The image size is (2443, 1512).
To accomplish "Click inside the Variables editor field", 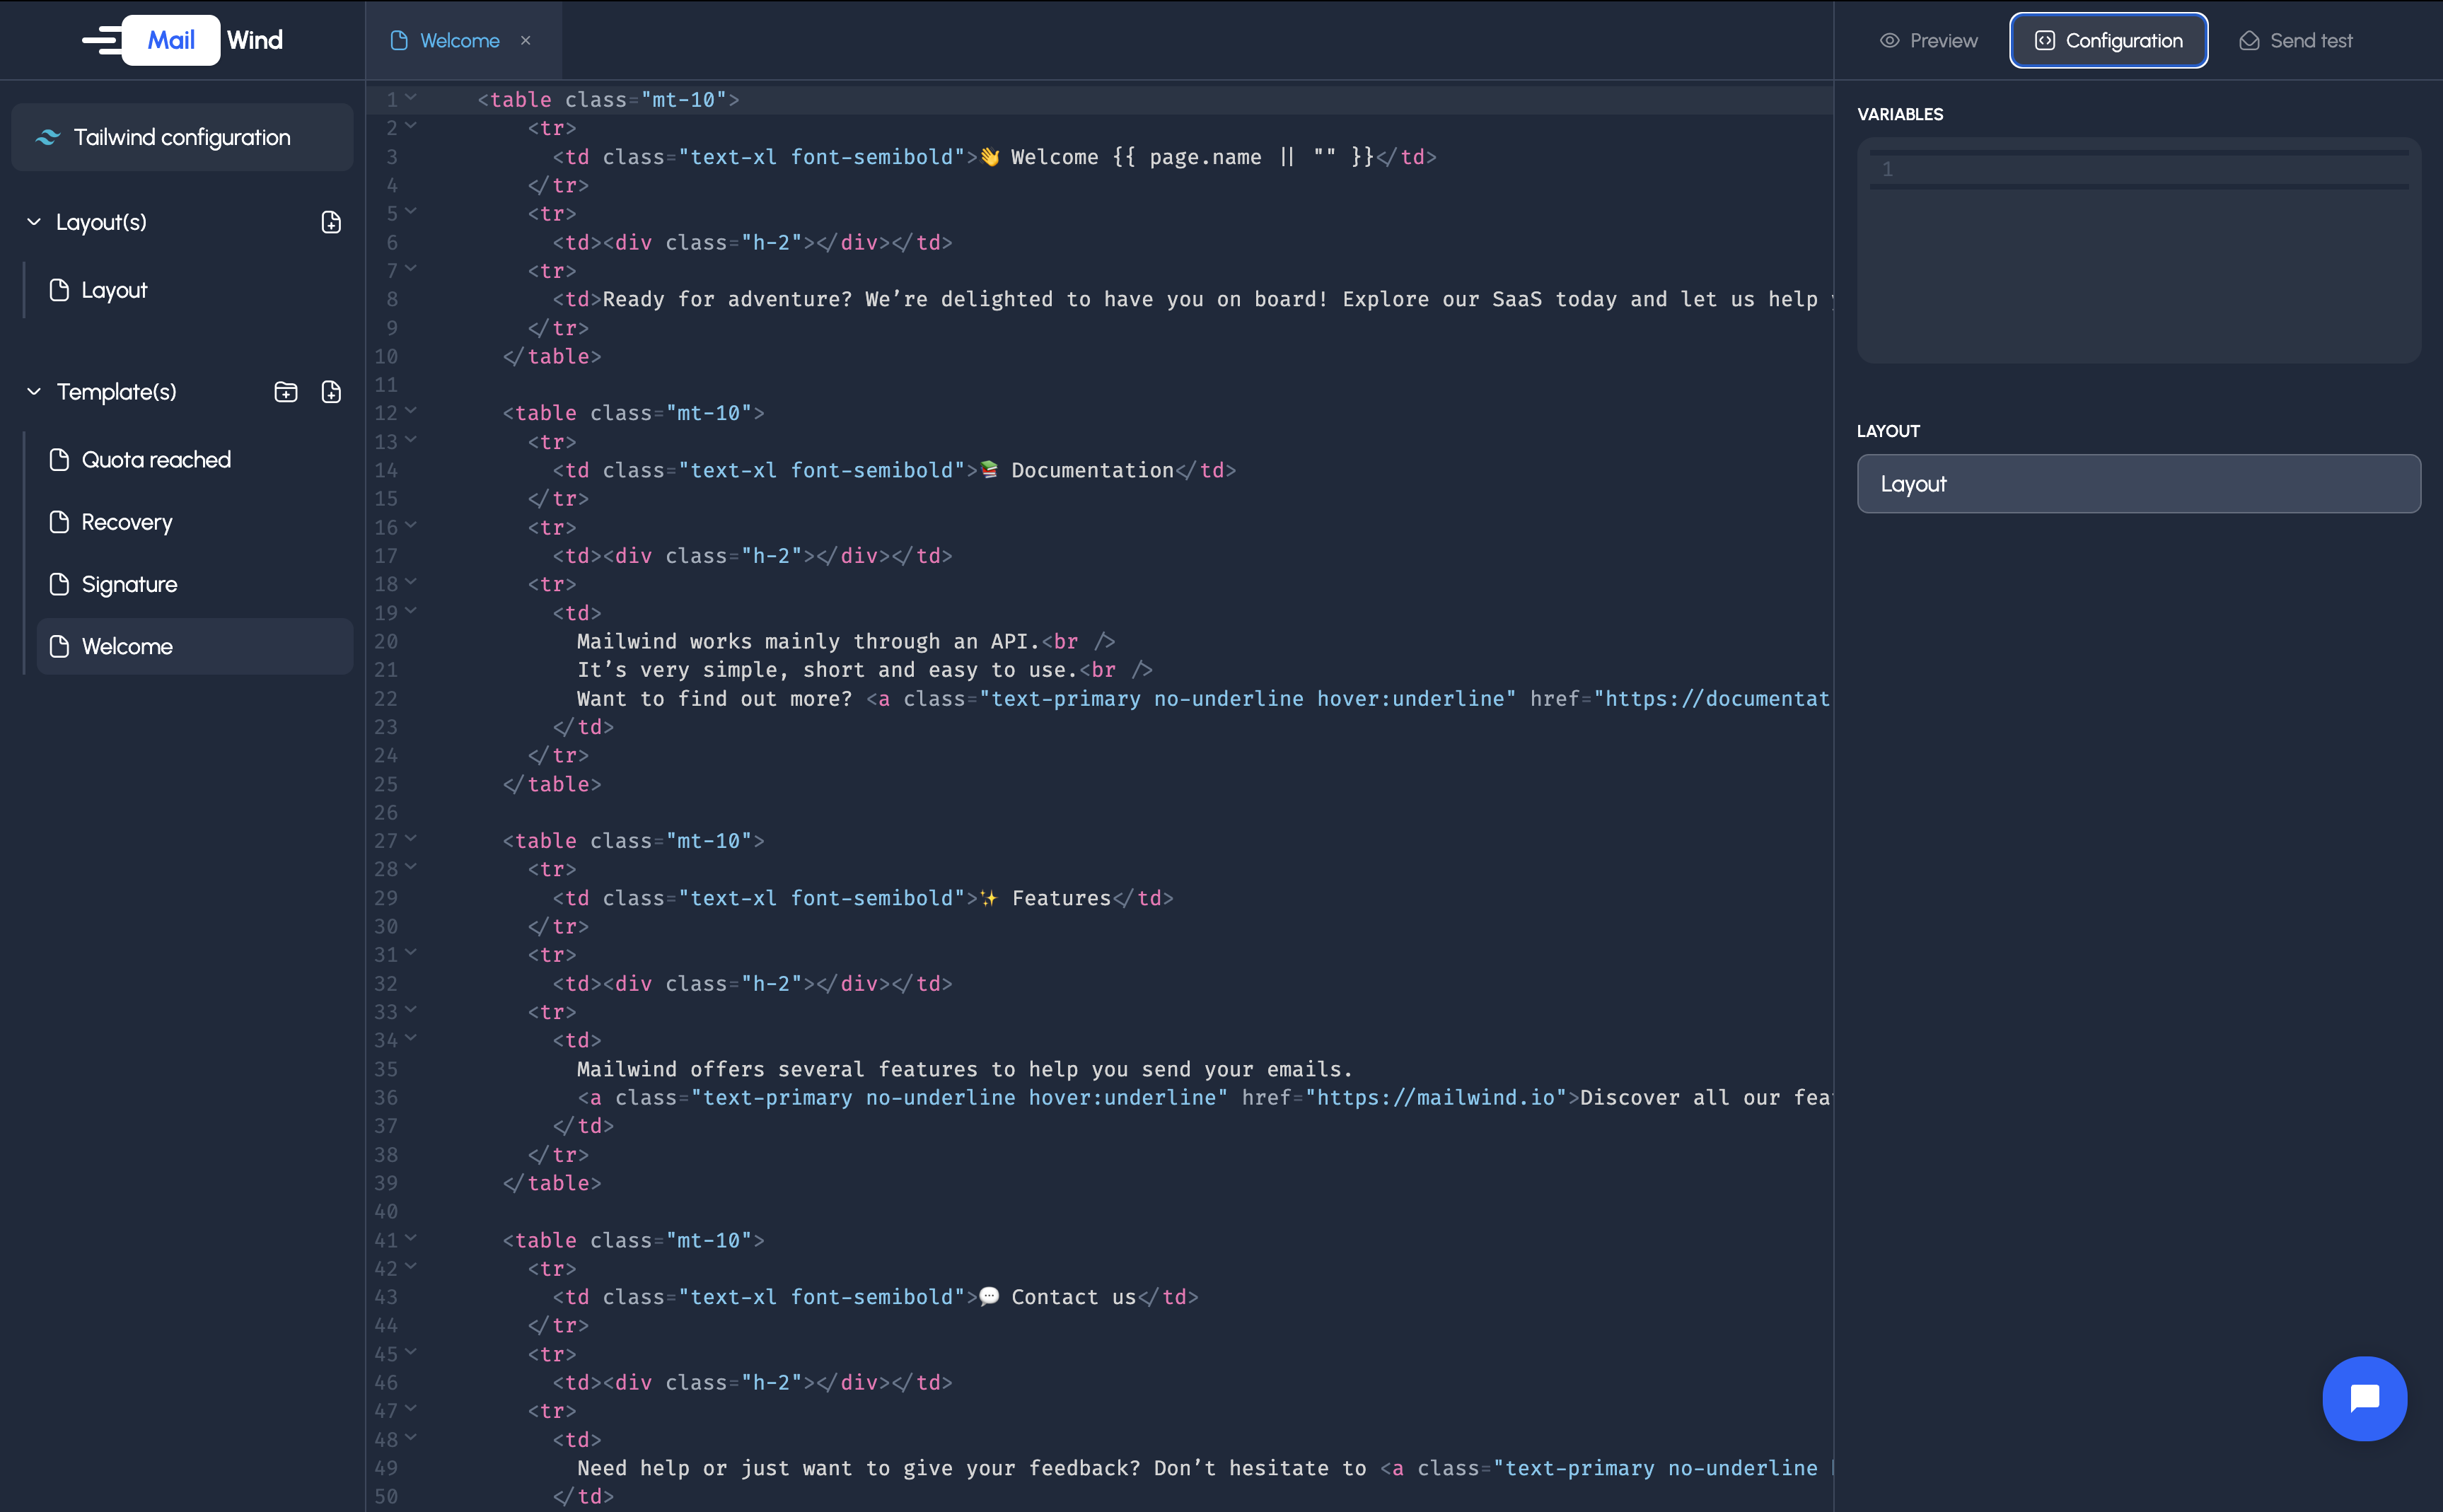I will coord(2138,250).
